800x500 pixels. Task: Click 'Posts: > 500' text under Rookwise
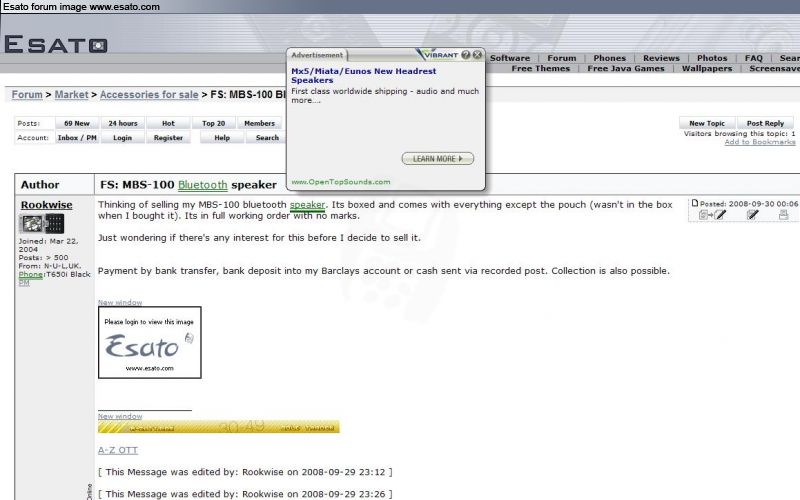point(43,258)
